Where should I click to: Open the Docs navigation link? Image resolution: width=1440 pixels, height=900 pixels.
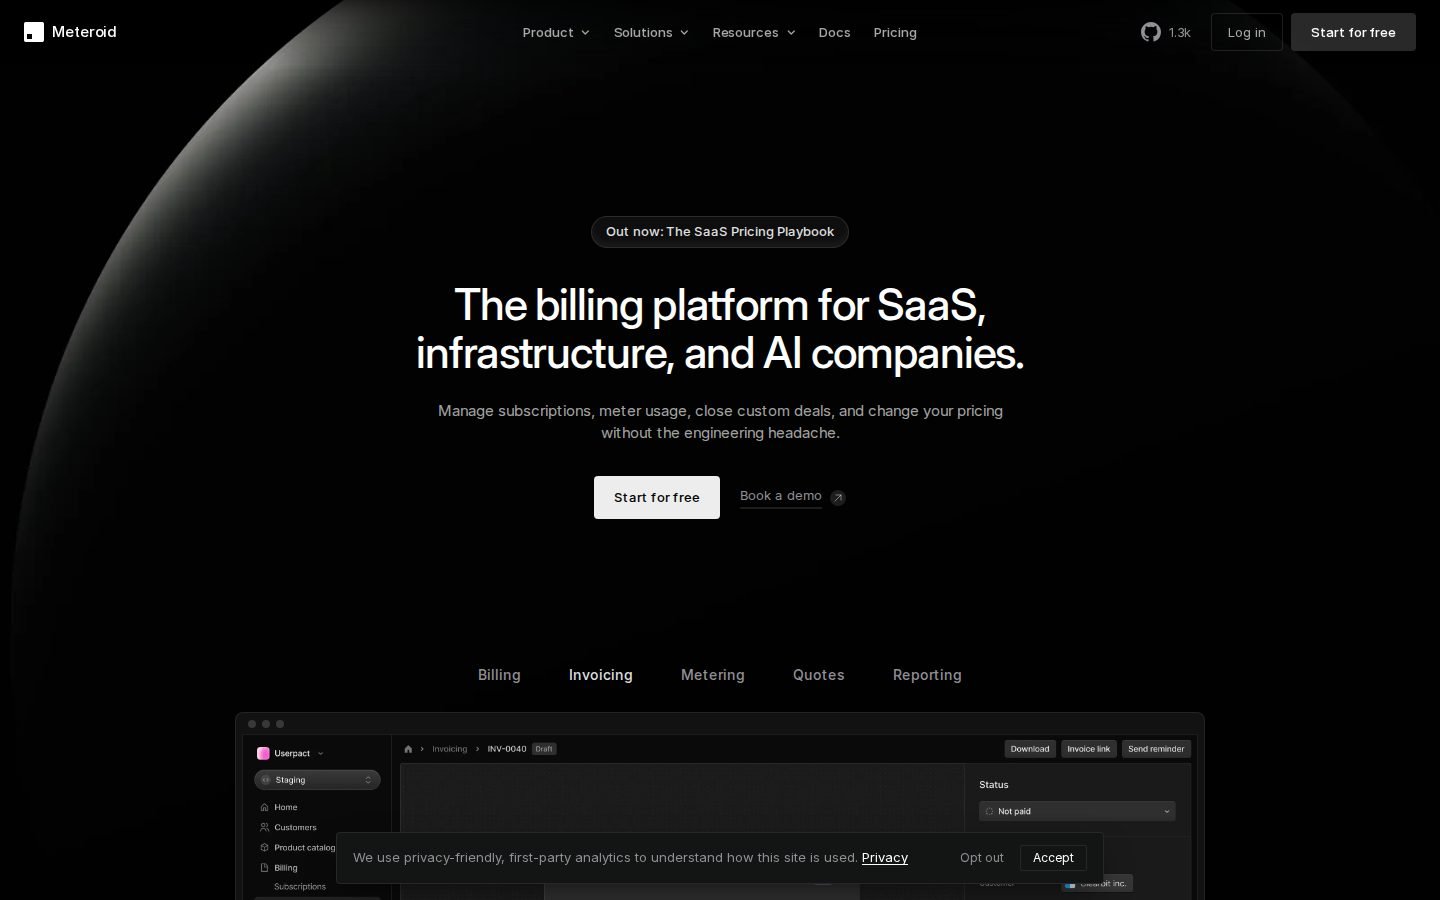coord(834,32)
